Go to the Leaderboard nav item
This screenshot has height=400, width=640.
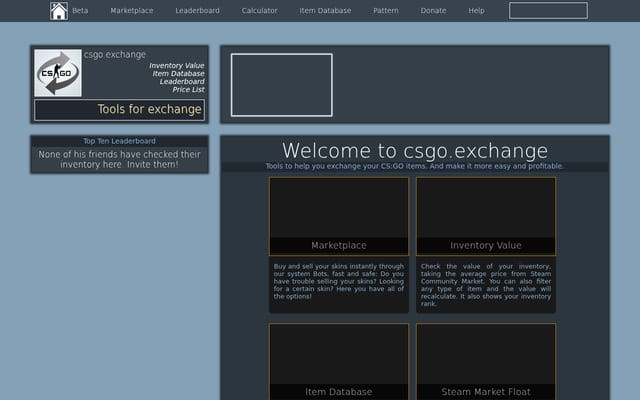click(198, 11)
